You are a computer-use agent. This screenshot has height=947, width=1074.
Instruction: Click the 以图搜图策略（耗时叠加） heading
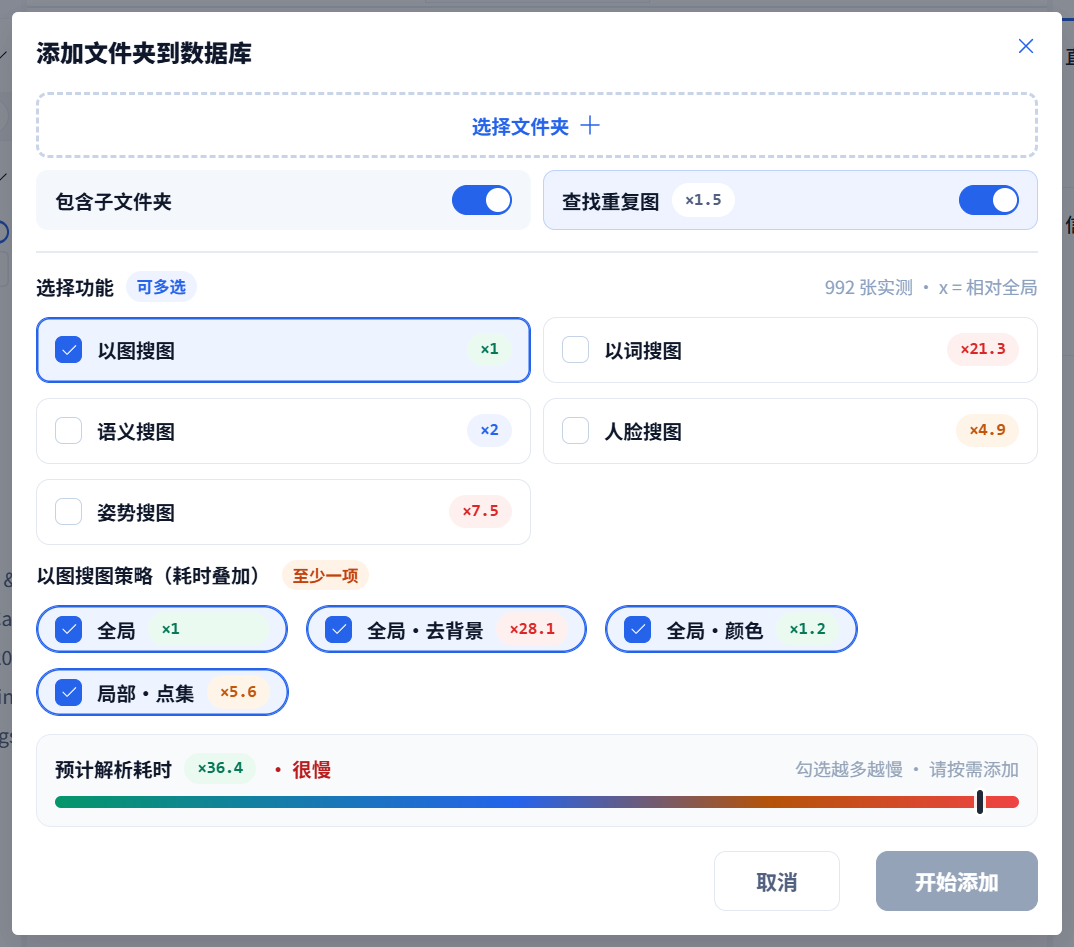point(149,576)
